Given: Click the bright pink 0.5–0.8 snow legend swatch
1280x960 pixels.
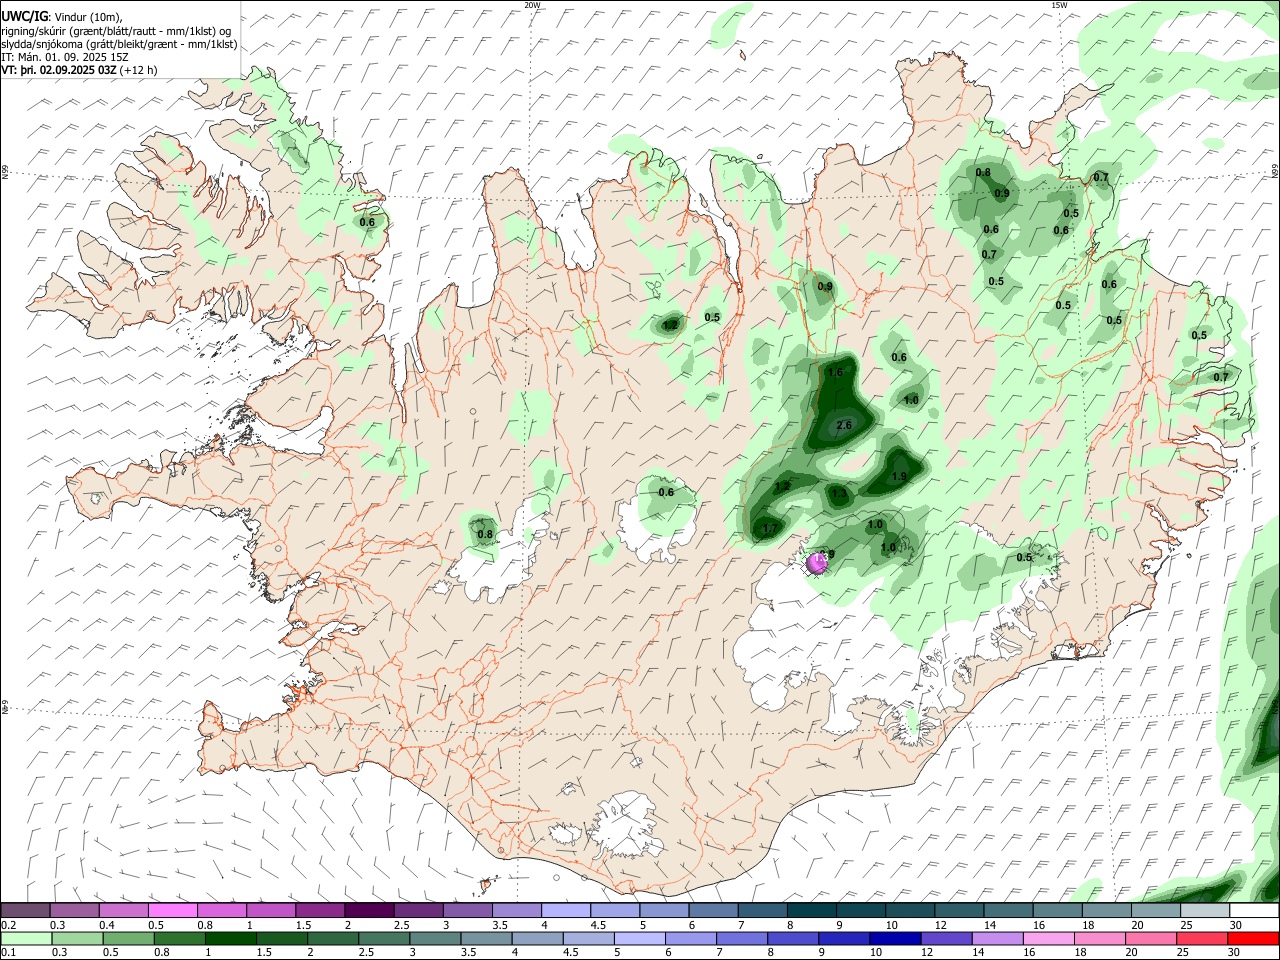Looking at the screenshot, I should [x=174, y=911].
